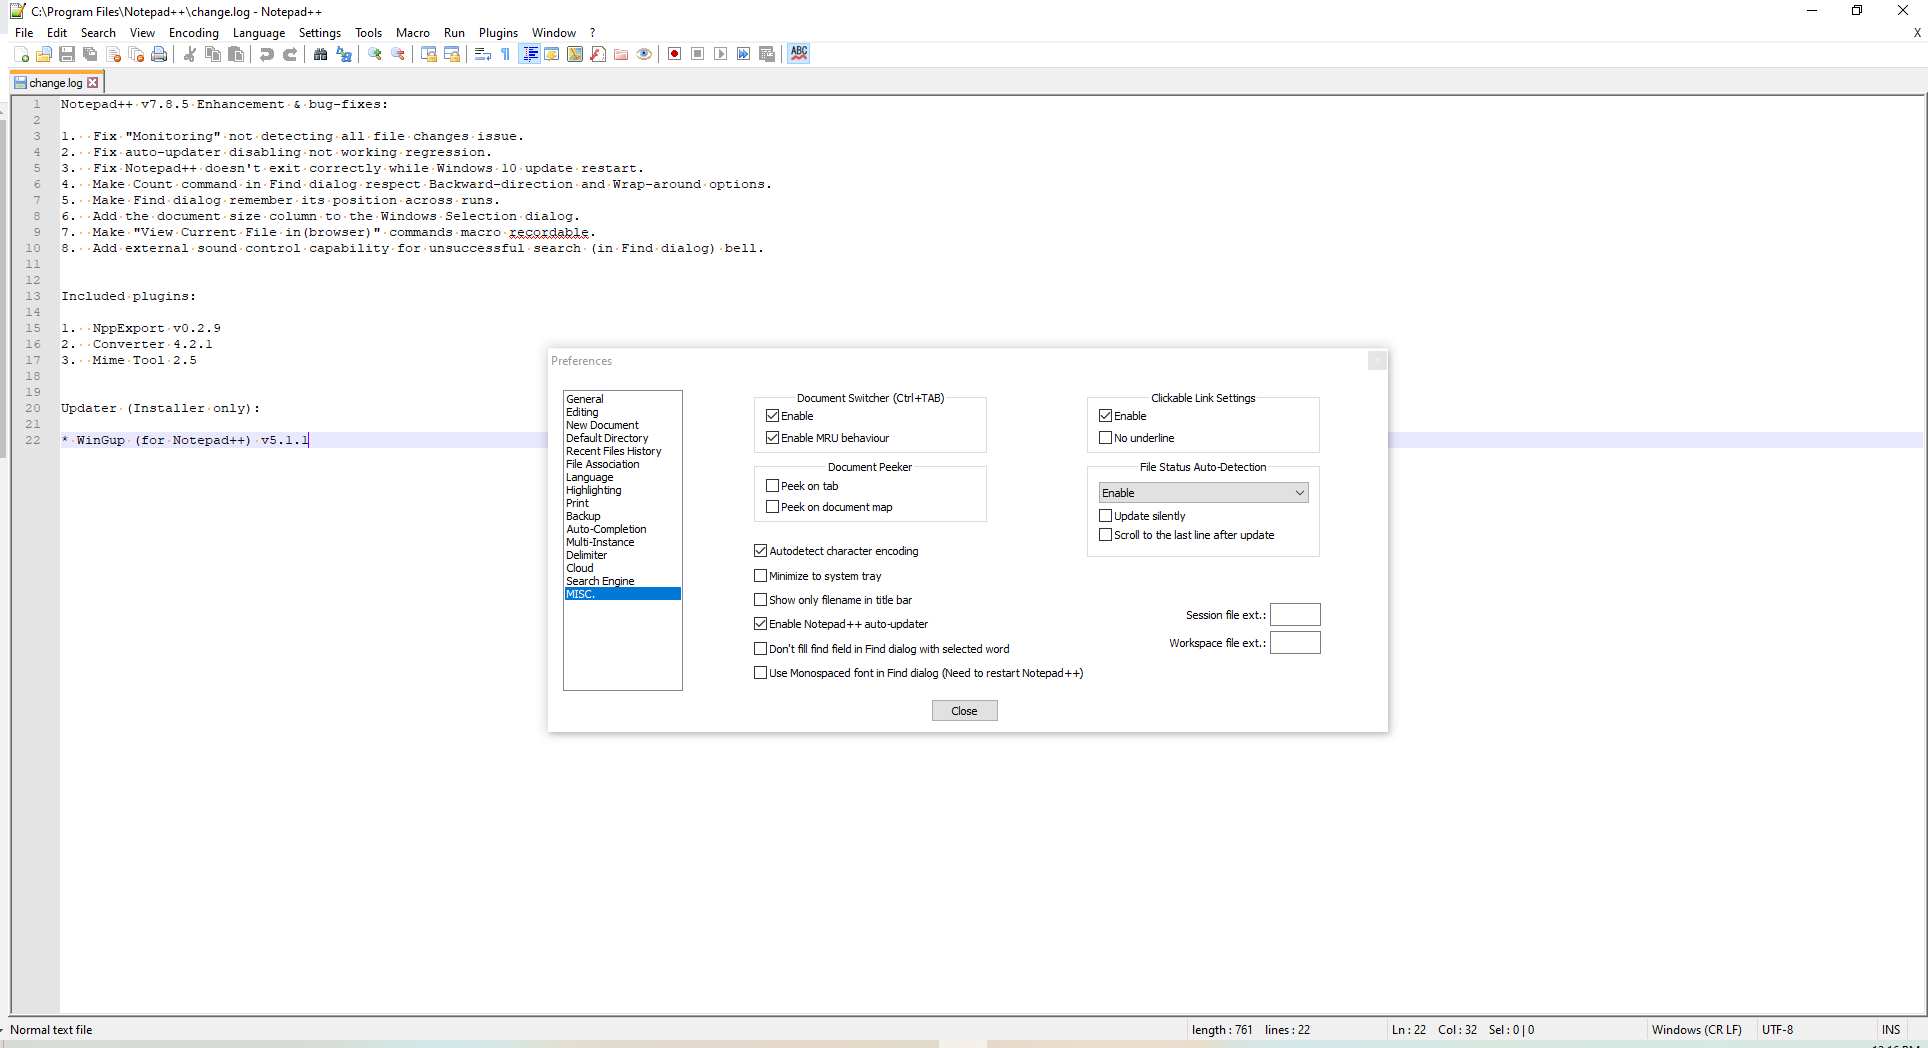Open the Document Map toolbar icon
Screen dimensions: 1928x1048
click(x=574, y=54)
